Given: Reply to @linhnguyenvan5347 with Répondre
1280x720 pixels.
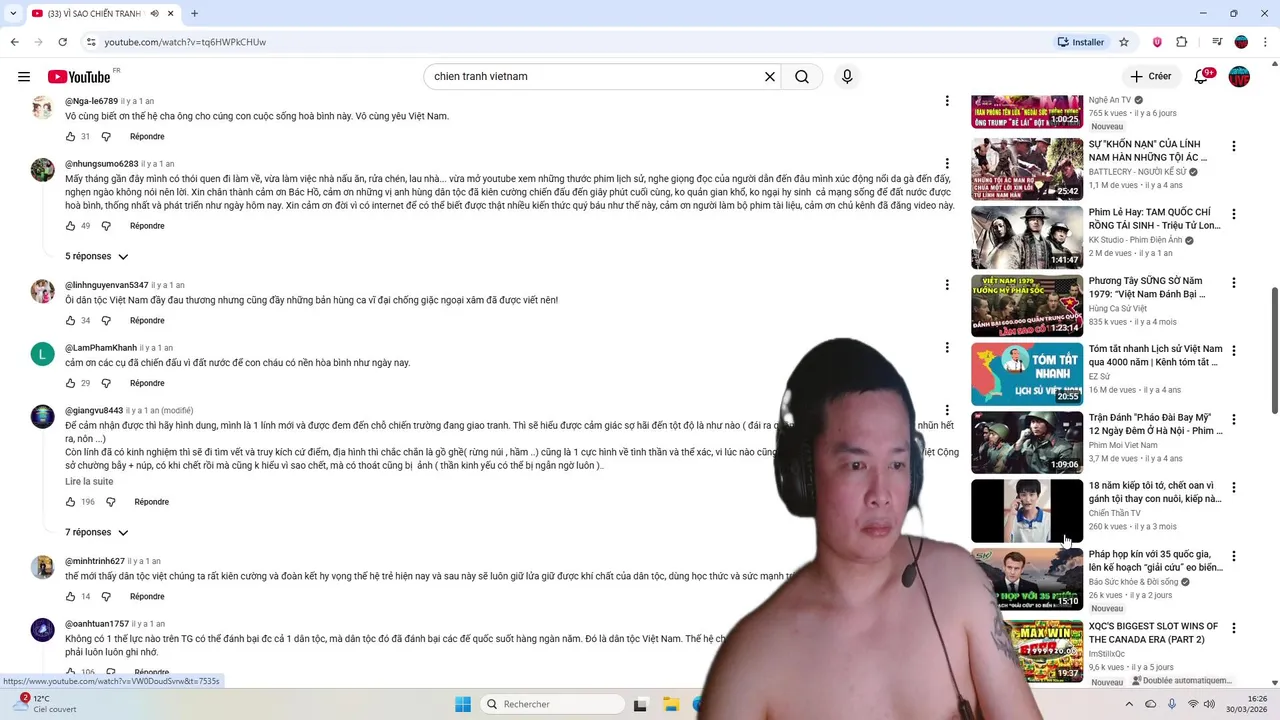Looking at the screenshot, I should pyautogui.click(x=147, y=321).
